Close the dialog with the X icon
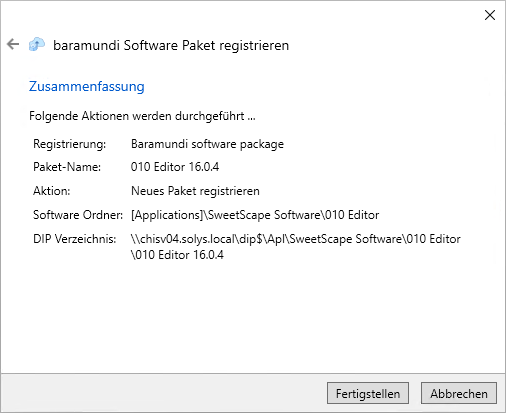 (490, 15)
